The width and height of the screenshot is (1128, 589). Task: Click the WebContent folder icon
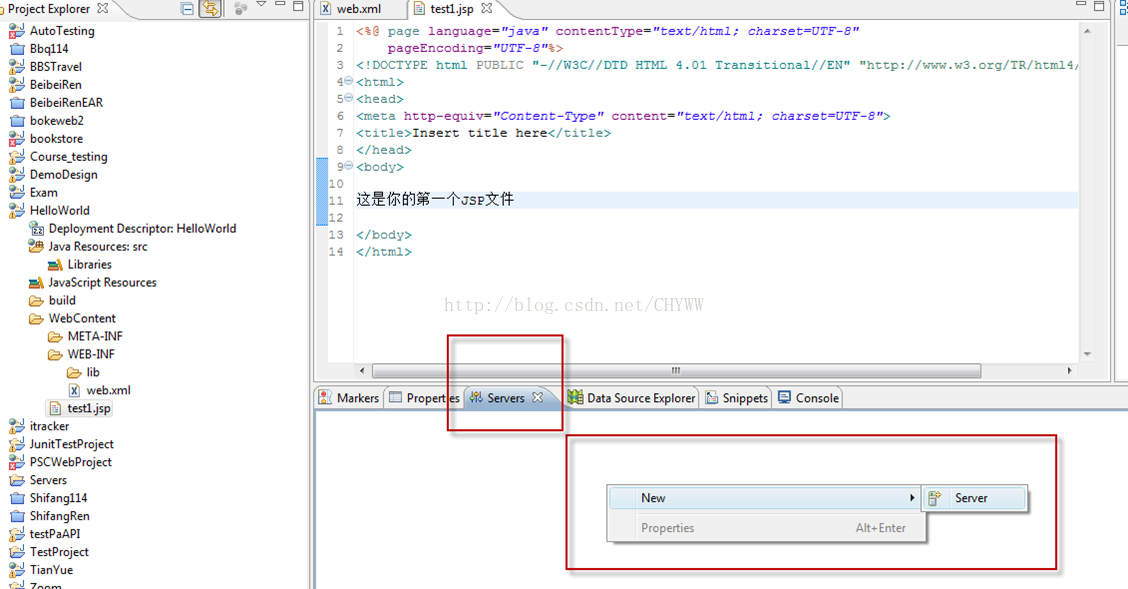coord(36,319)
